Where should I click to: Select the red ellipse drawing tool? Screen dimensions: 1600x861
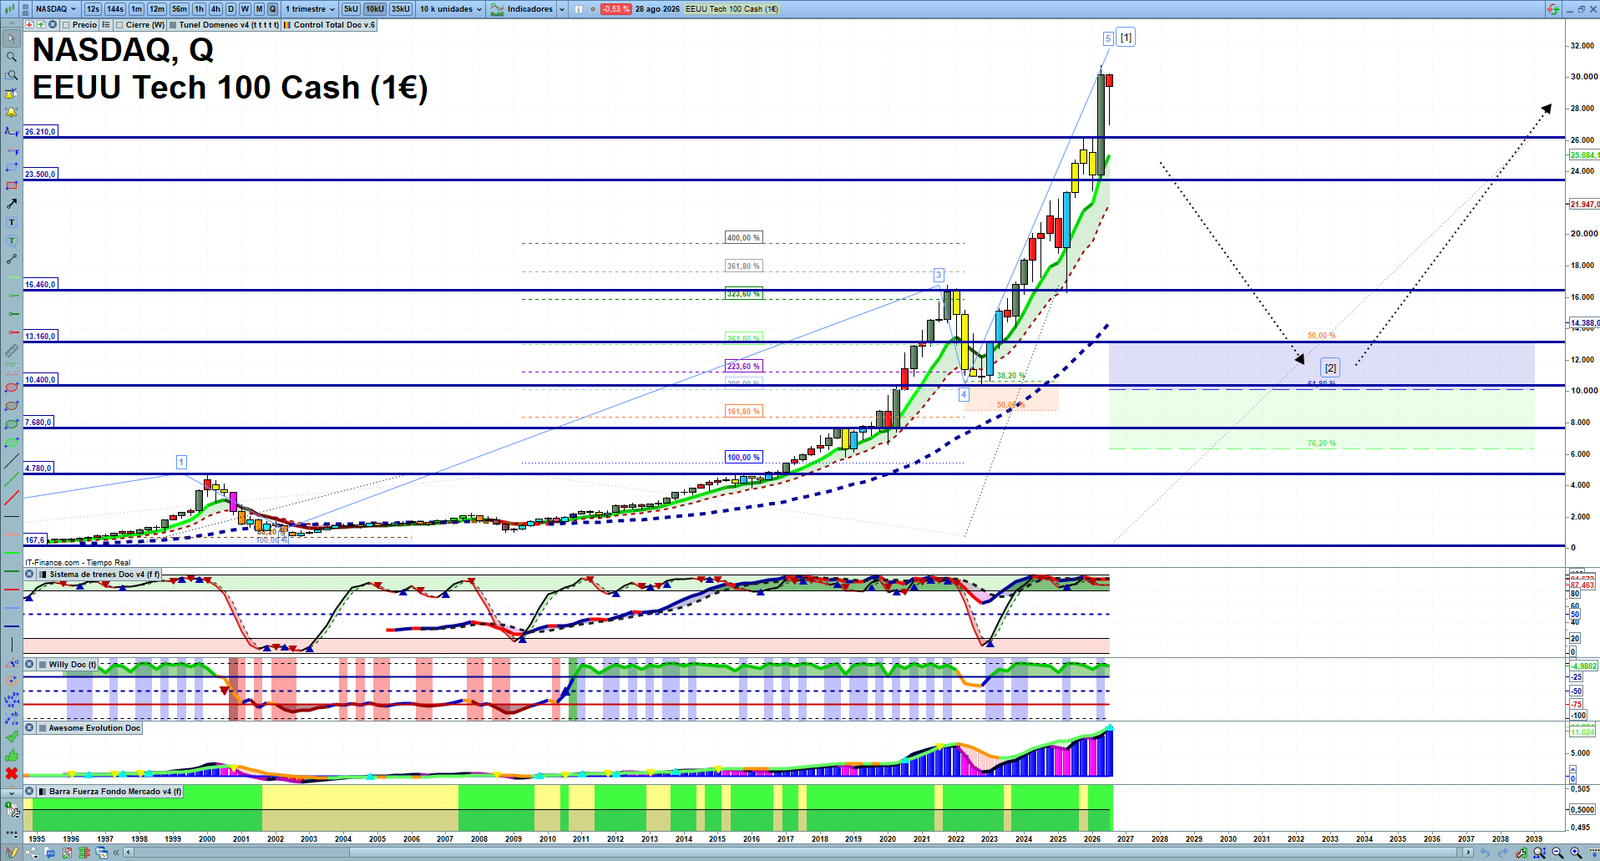tap(12, 387)
